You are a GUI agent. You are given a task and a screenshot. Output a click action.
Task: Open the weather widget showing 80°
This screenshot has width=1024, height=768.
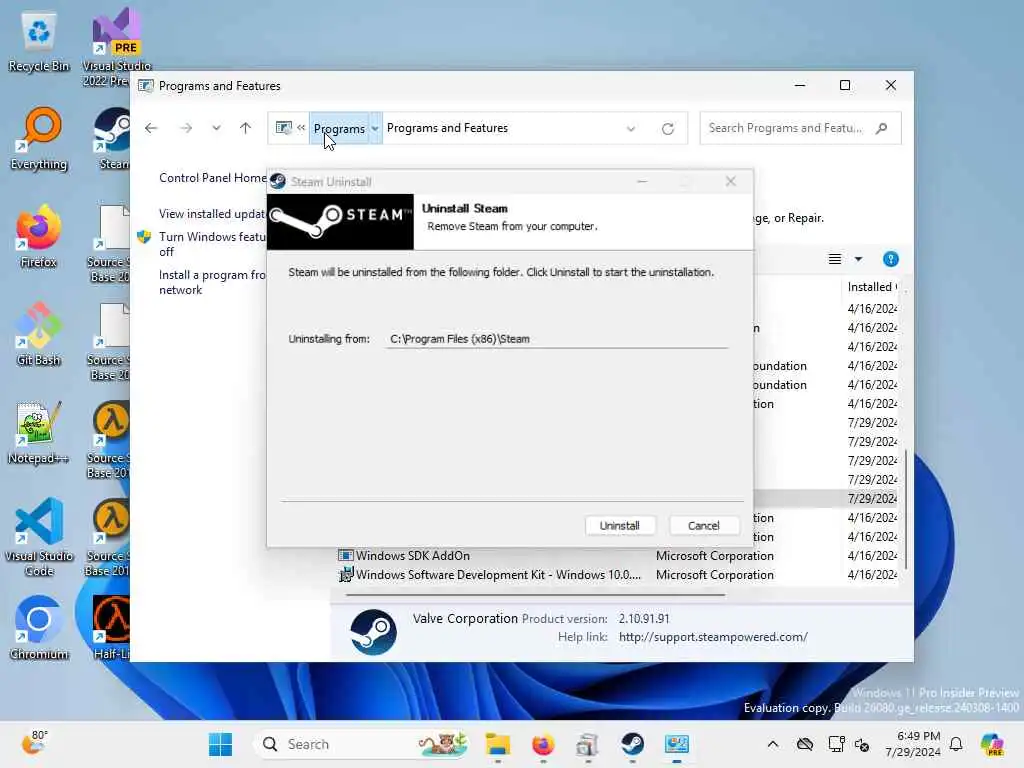tap(34, 743)
